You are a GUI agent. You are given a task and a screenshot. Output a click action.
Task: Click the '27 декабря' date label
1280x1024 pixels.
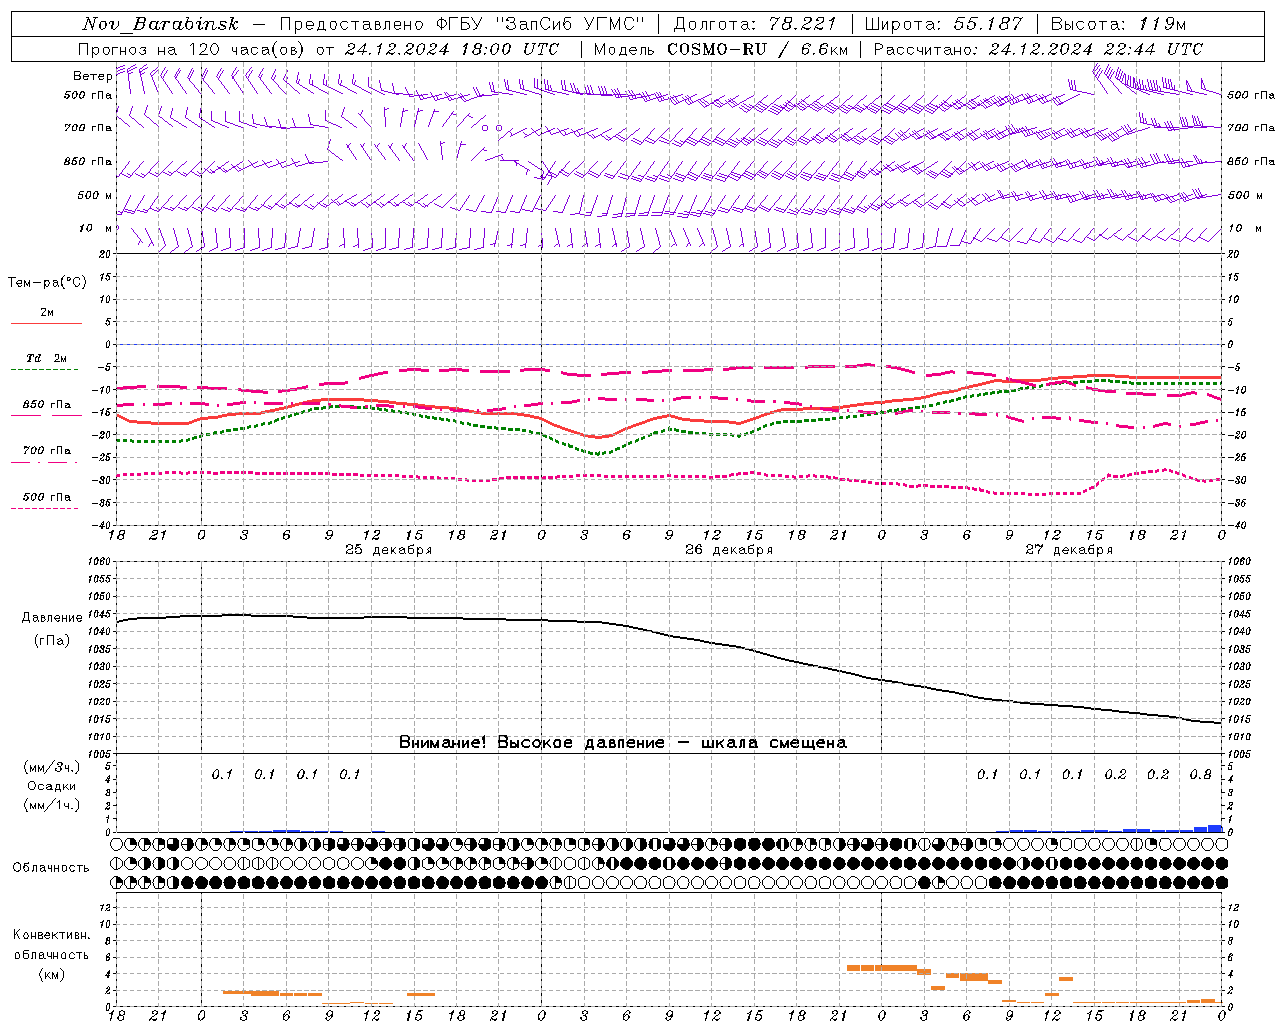1068,550
